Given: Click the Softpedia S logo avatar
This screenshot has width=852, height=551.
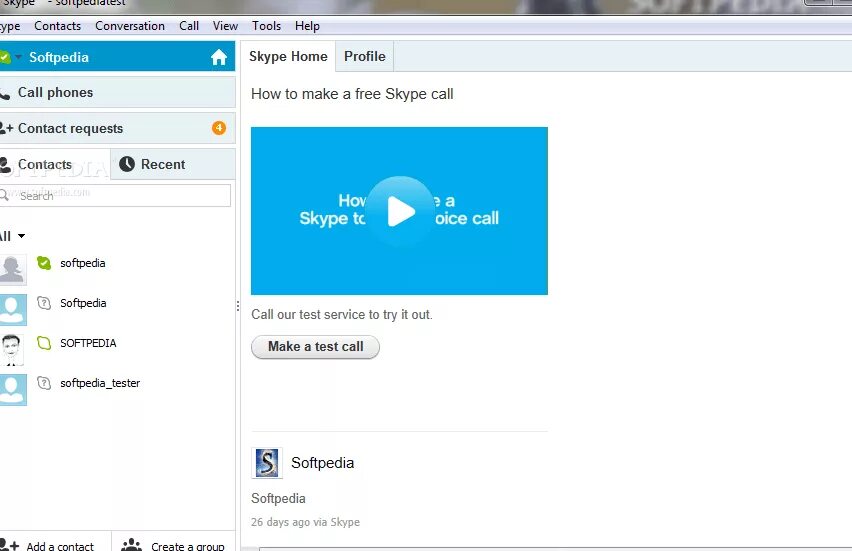Looking at the screenshot, I should click(x=267, y=463).
